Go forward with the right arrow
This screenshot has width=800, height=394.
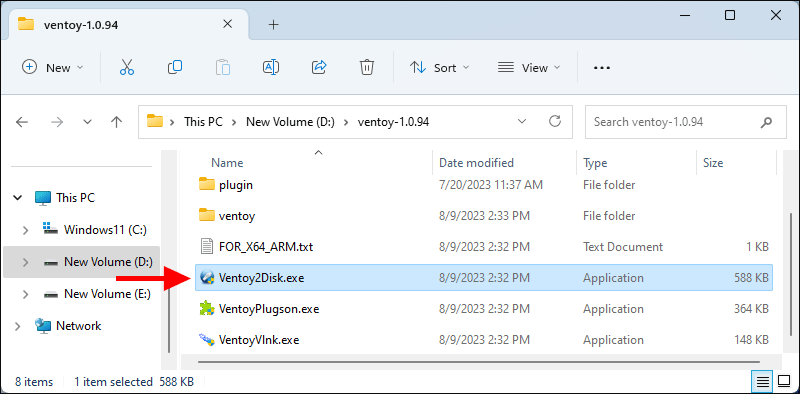click(56, 122)
